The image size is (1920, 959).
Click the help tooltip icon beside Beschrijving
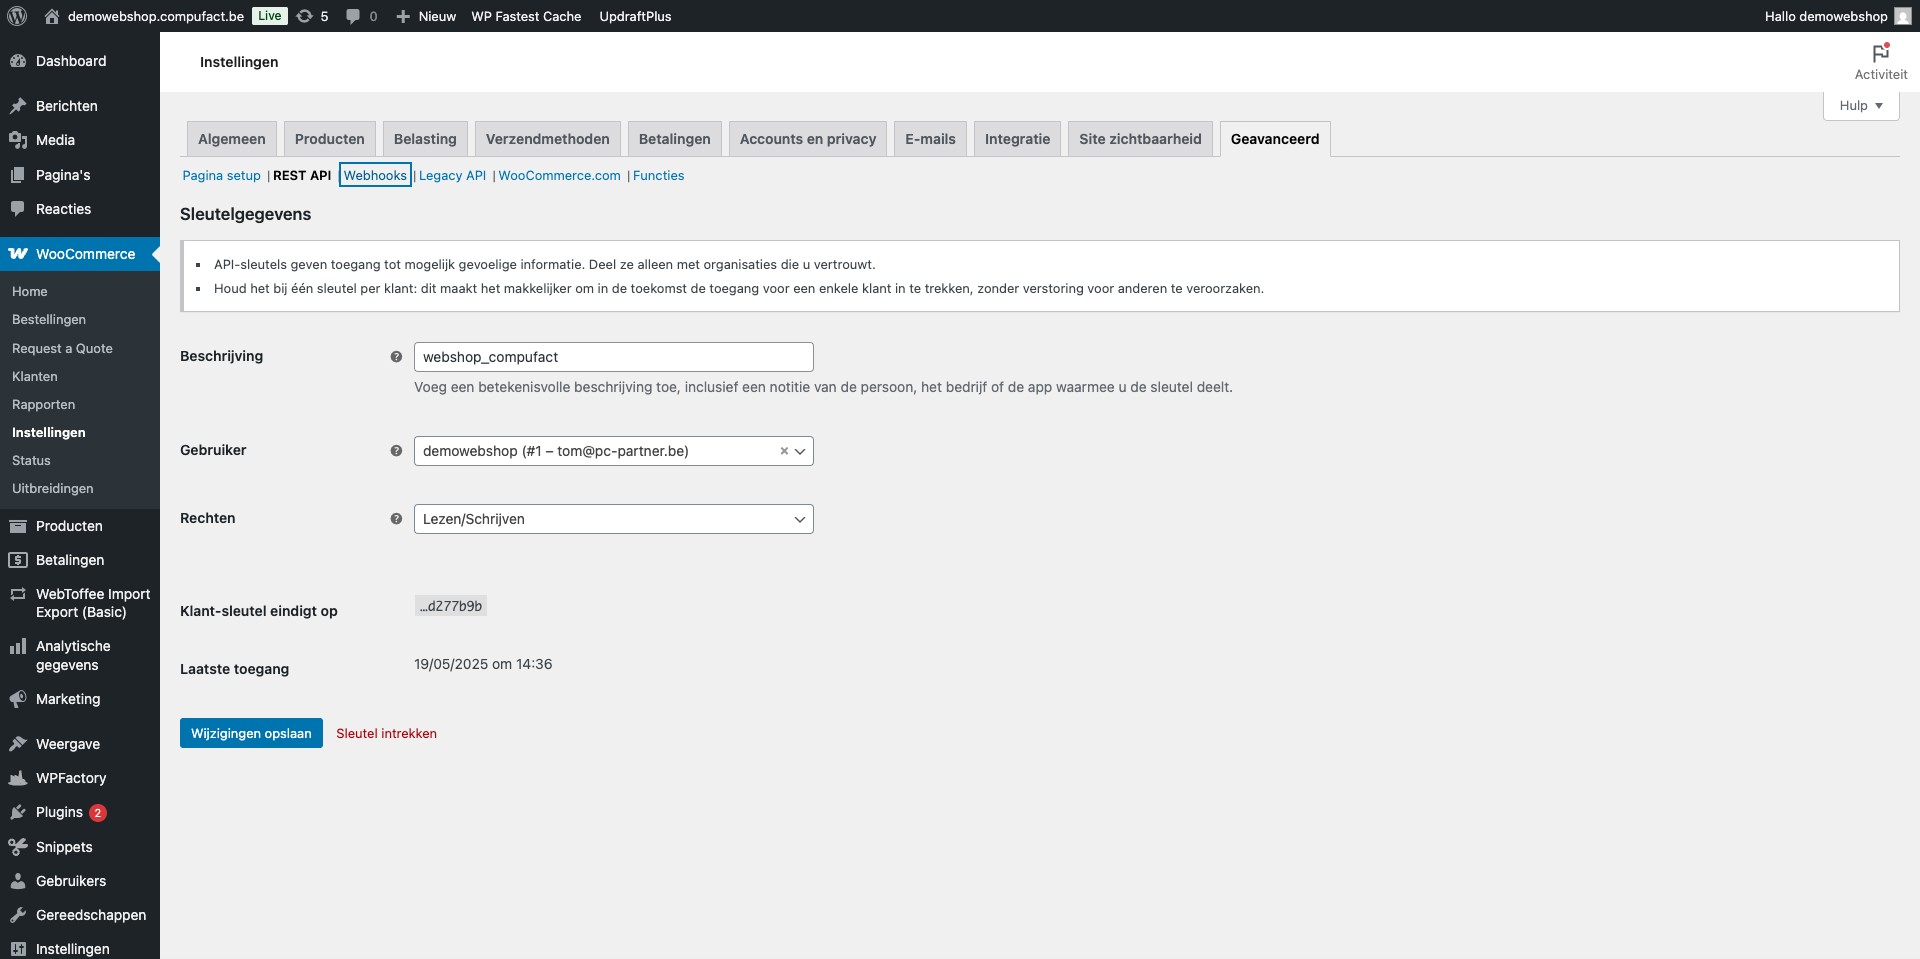click(x=396, y=357)
